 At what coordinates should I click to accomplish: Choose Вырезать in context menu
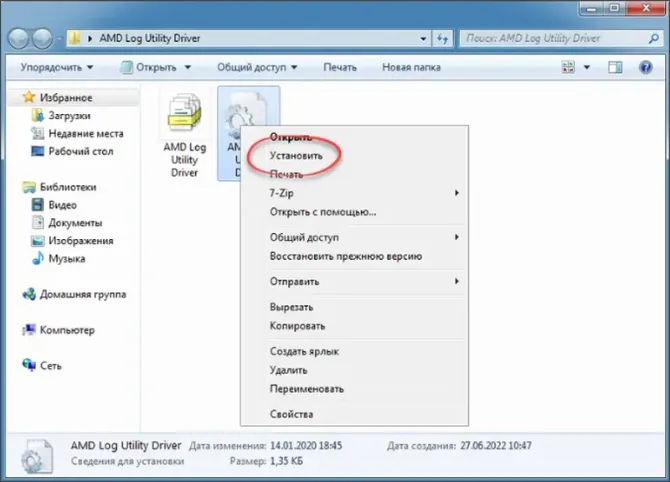[354, 307]
